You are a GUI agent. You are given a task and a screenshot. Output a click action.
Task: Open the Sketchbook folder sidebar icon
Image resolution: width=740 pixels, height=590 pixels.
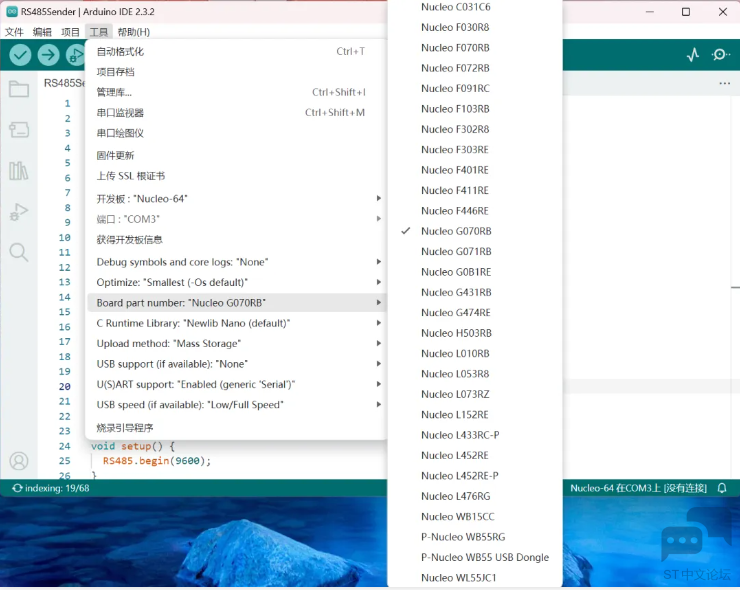click(19, 89)
